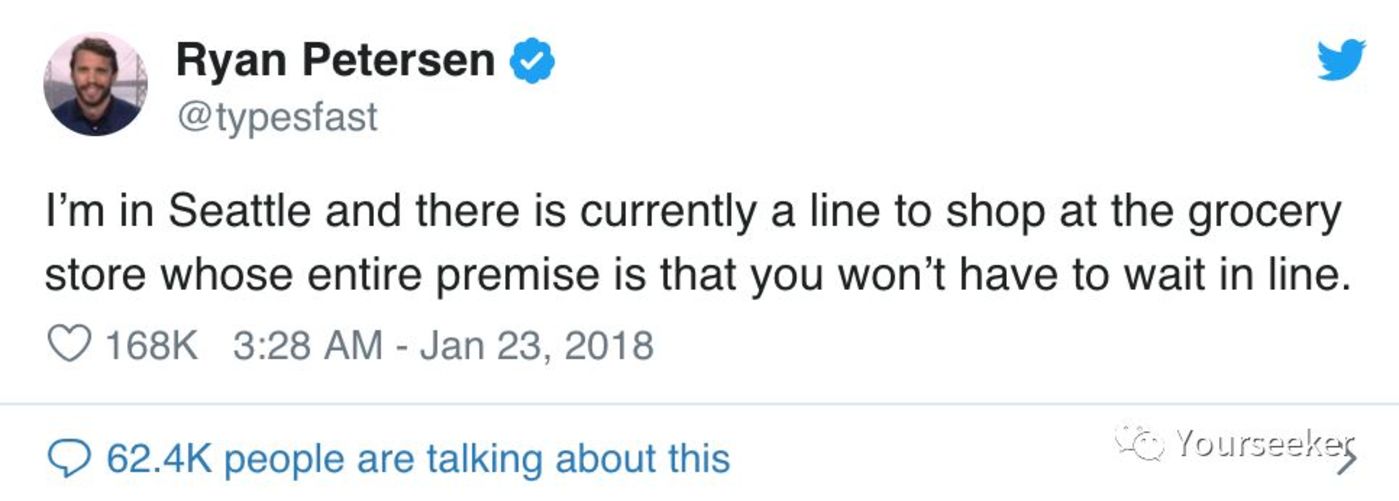1399x501 pixels.
Task: Click the Twitter bird logo
Action: coord(1341,60)
